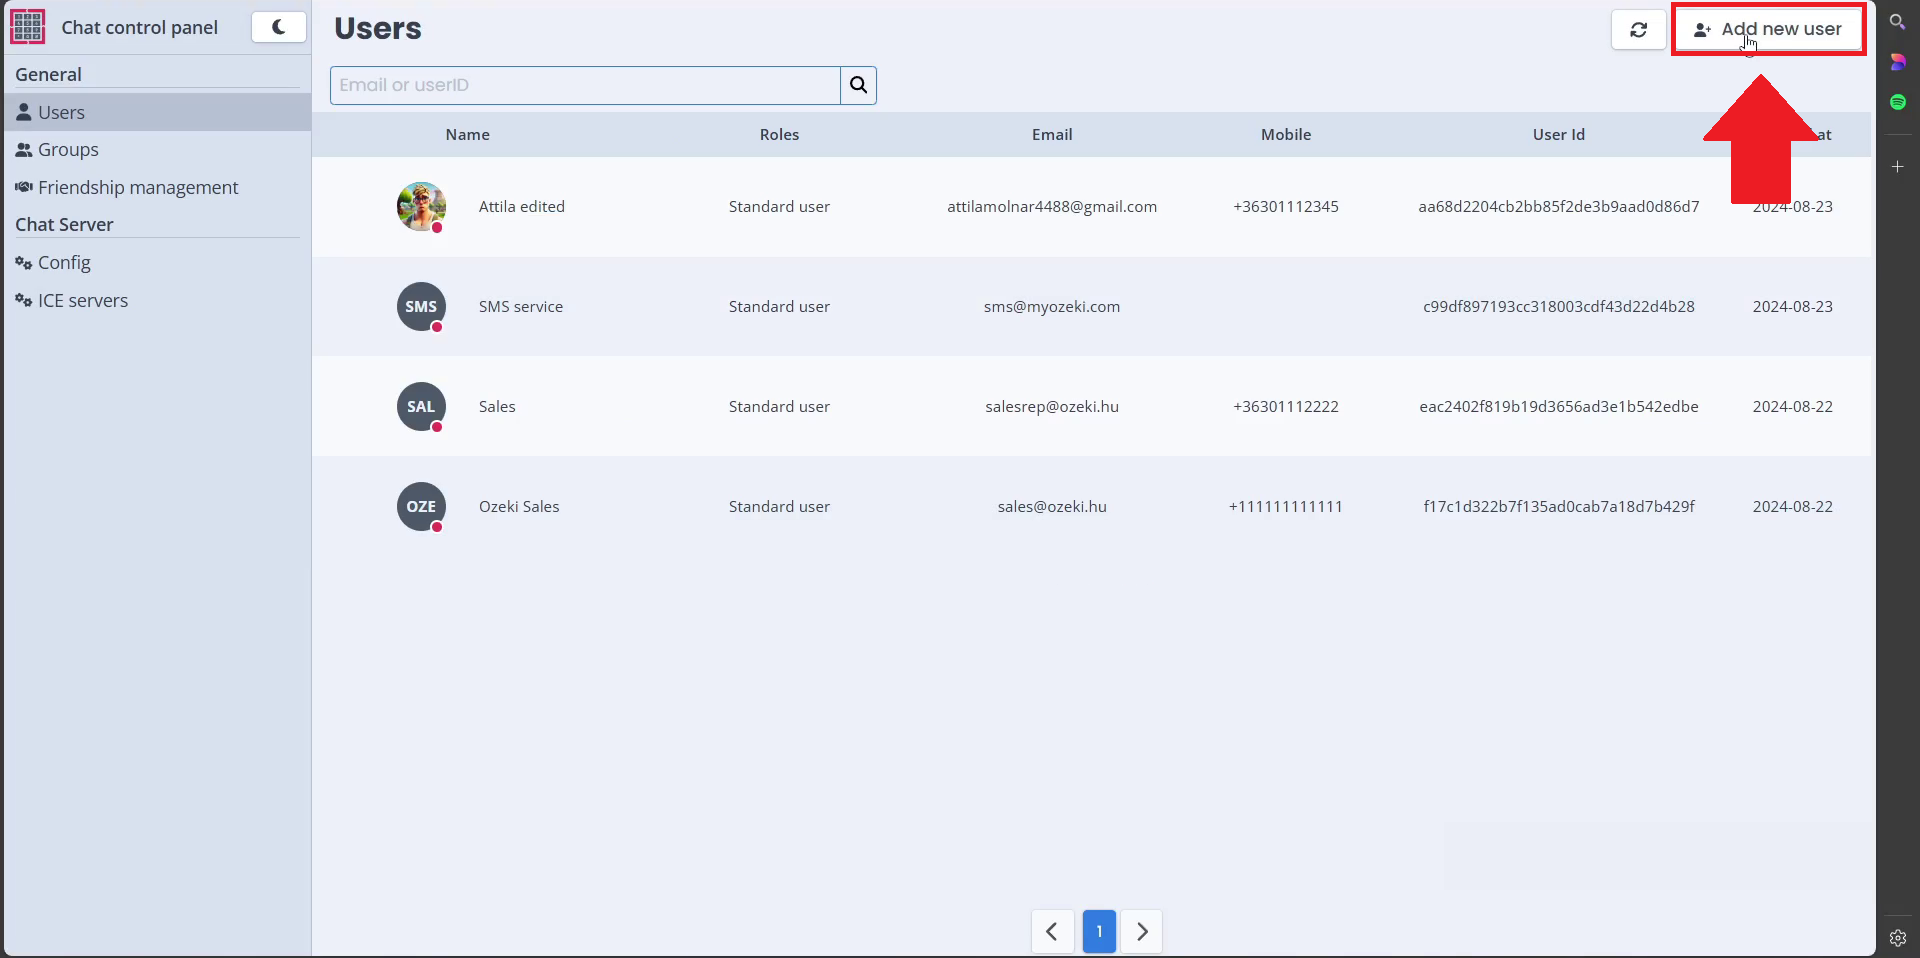
Task: Select page 1 in pagination
Action: (1099, 932)
